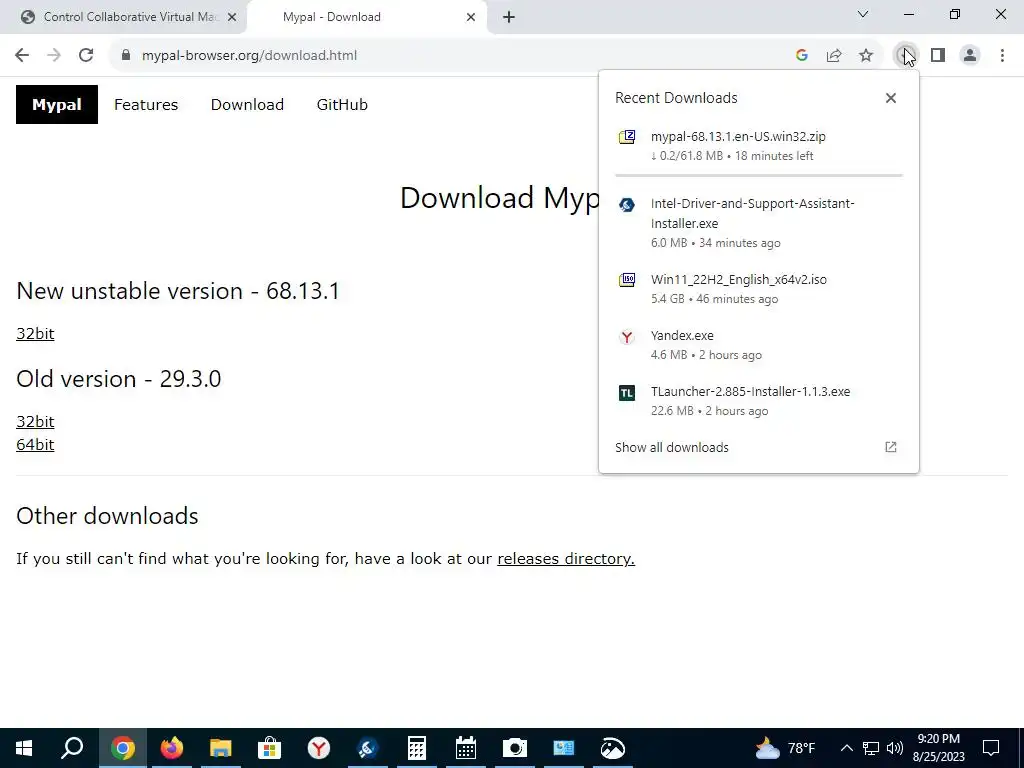This screenshot has width=1024, height=768.
Task: Open Yandex browser from the taskbar
Action: point(319,748)
